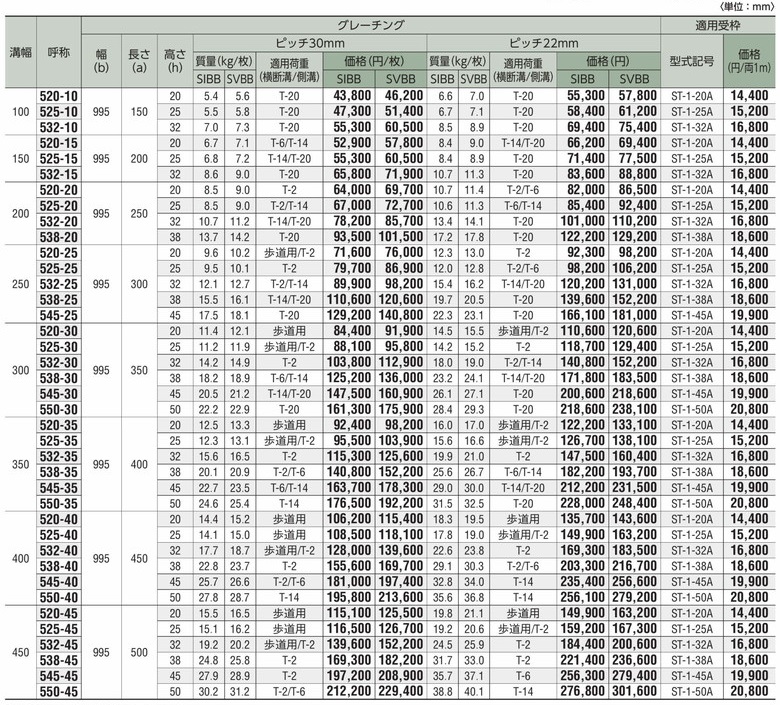Click frame price 18,600 in the 538-25 row
Image resolution: width=780 pixels, height=705 pixels.
coord(749,300)
